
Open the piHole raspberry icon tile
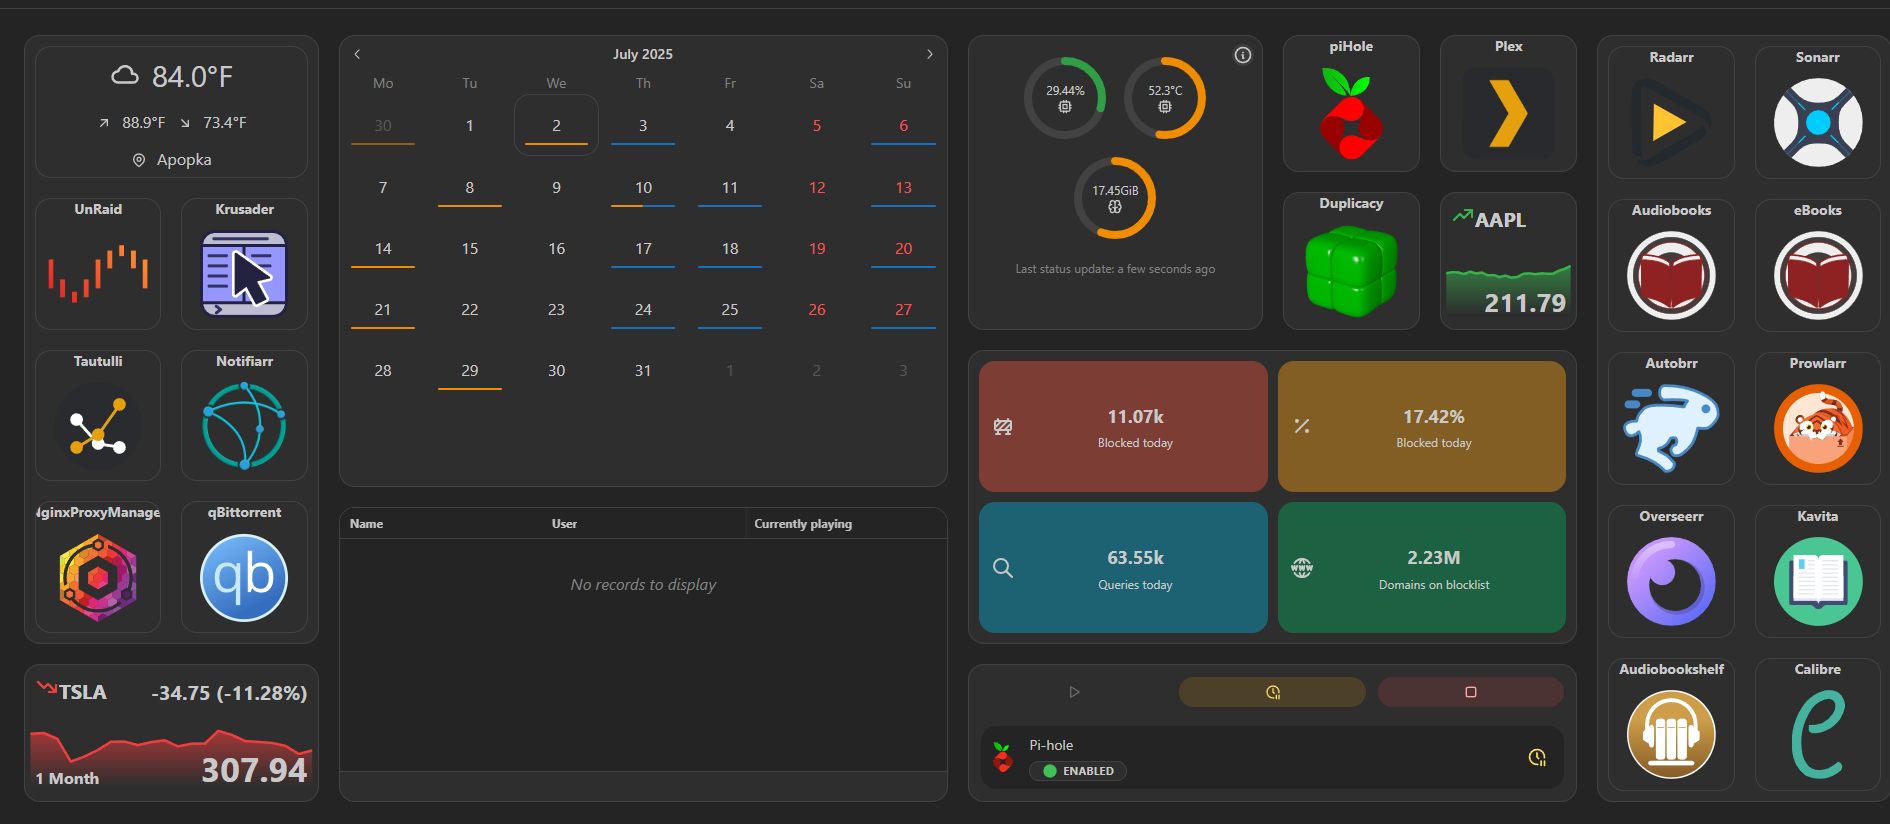1351,104
